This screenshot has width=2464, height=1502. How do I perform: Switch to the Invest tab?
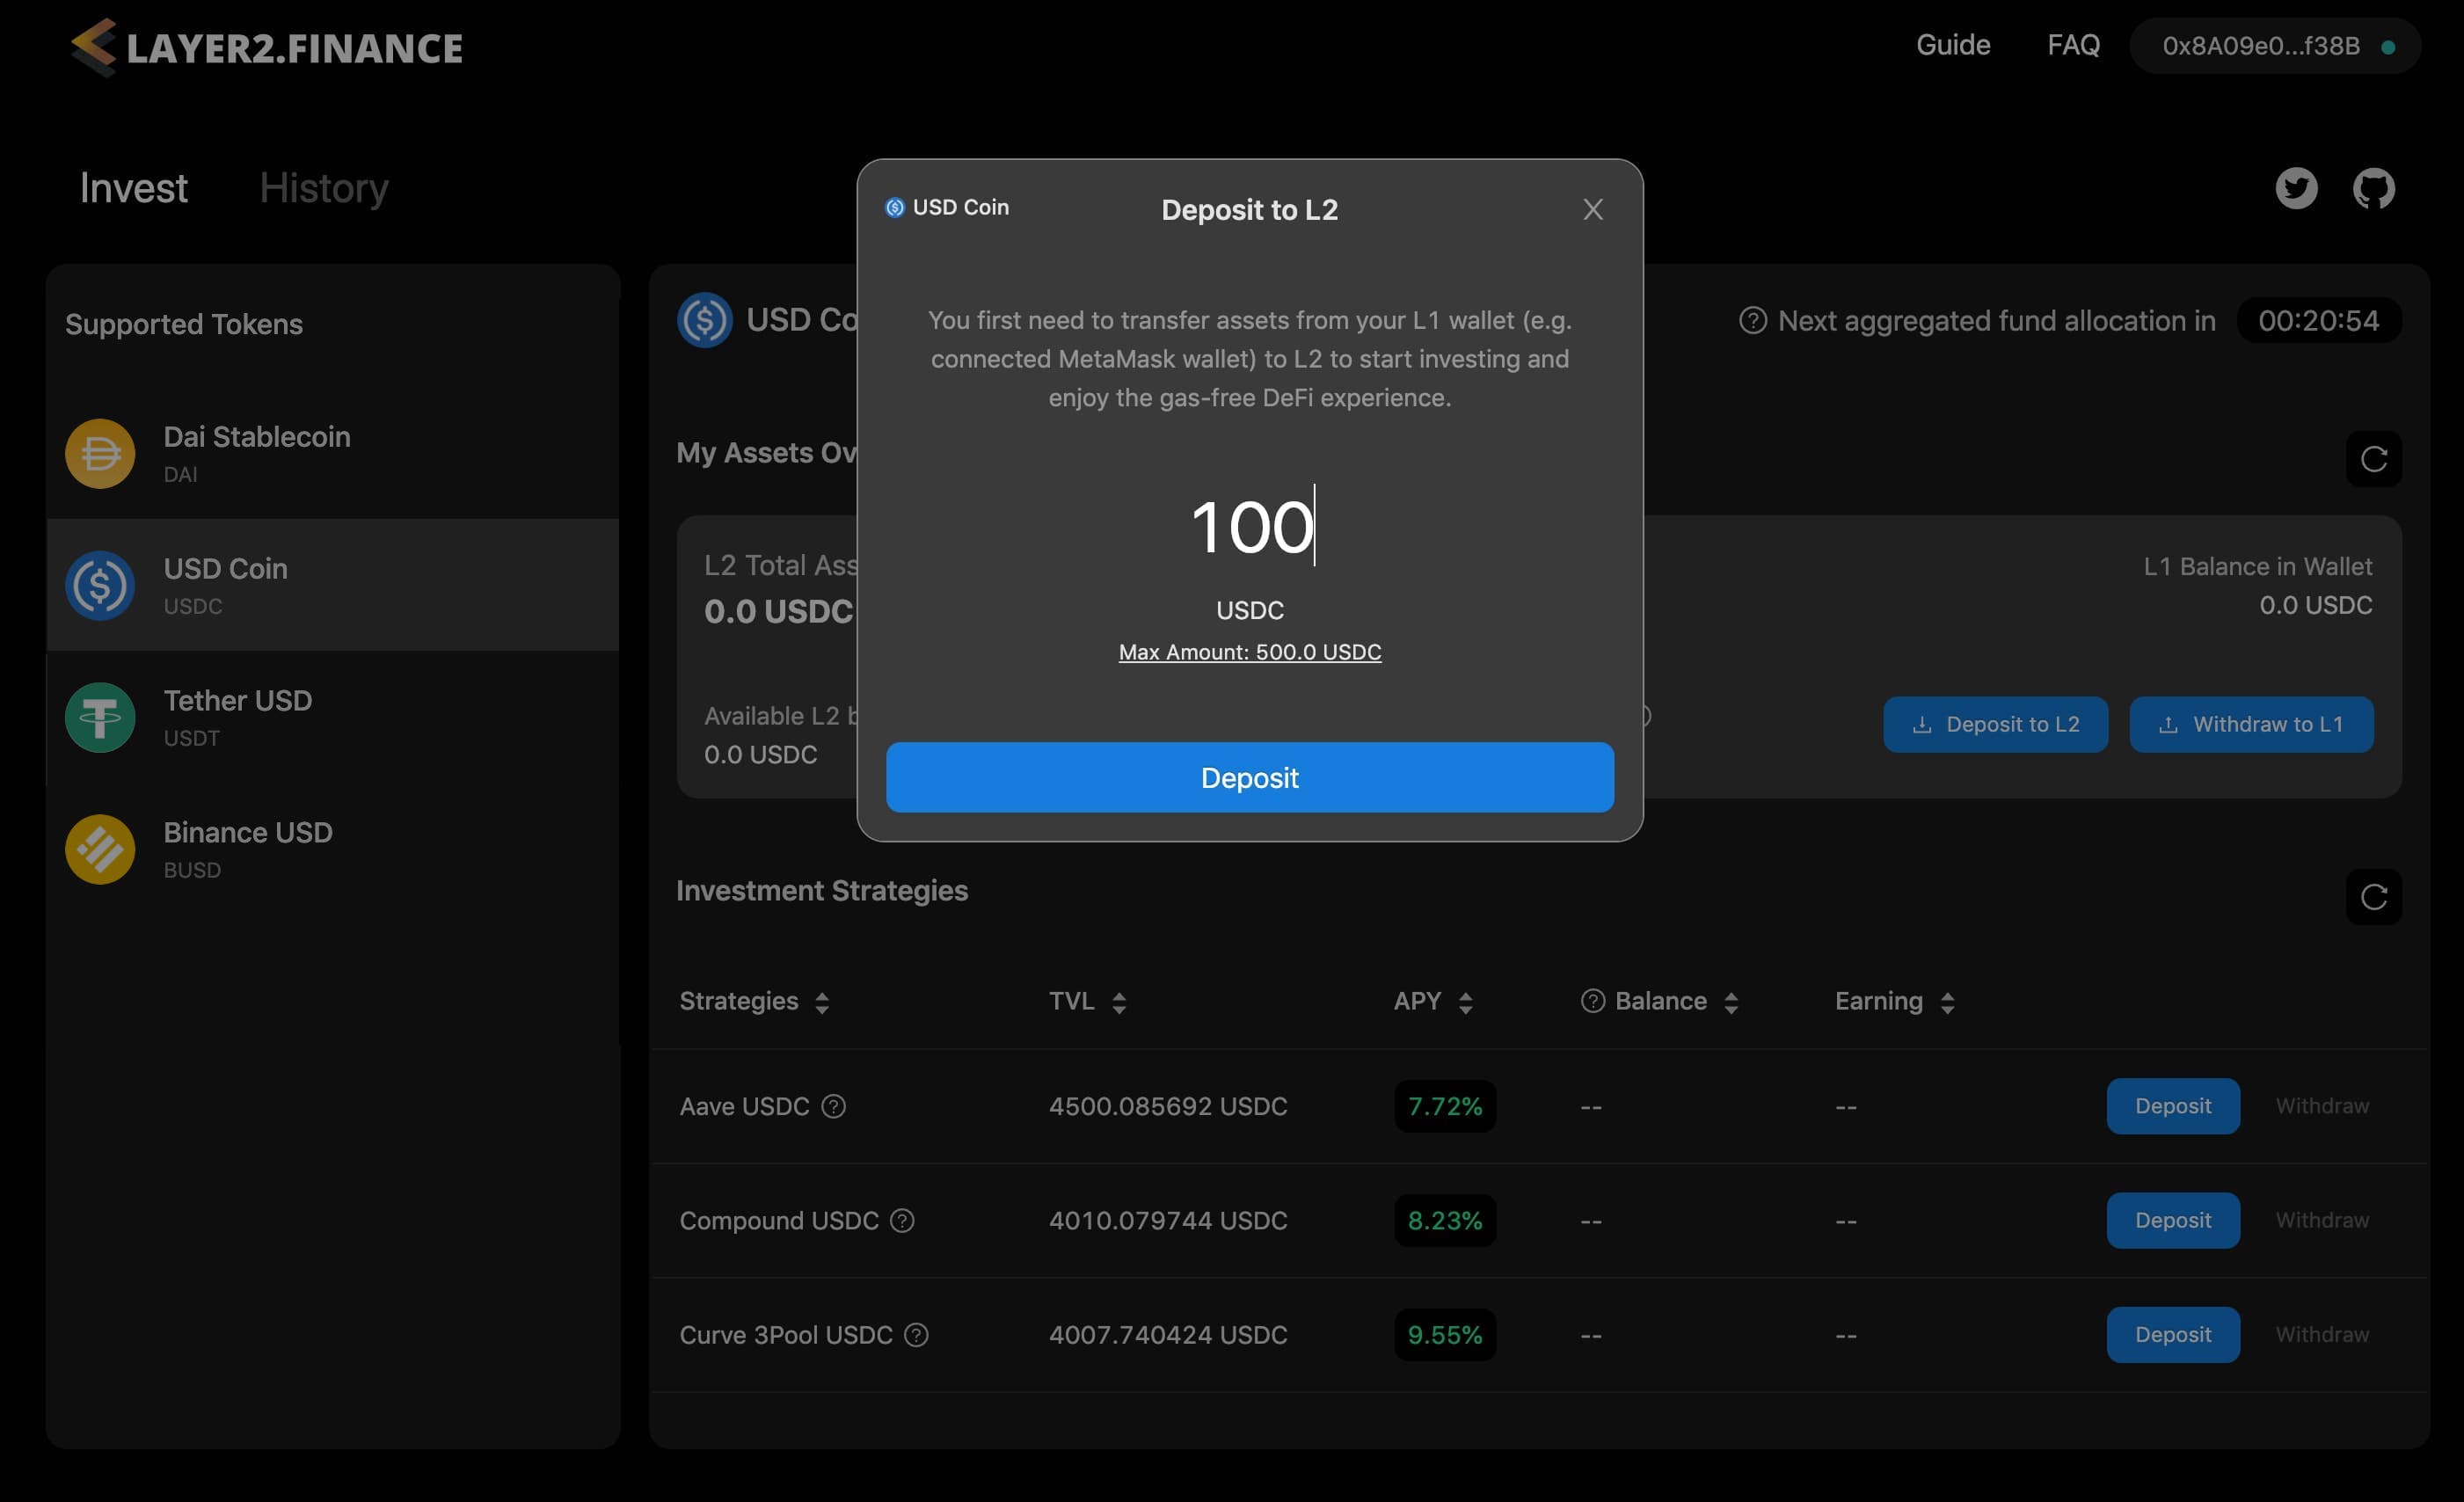134,188
